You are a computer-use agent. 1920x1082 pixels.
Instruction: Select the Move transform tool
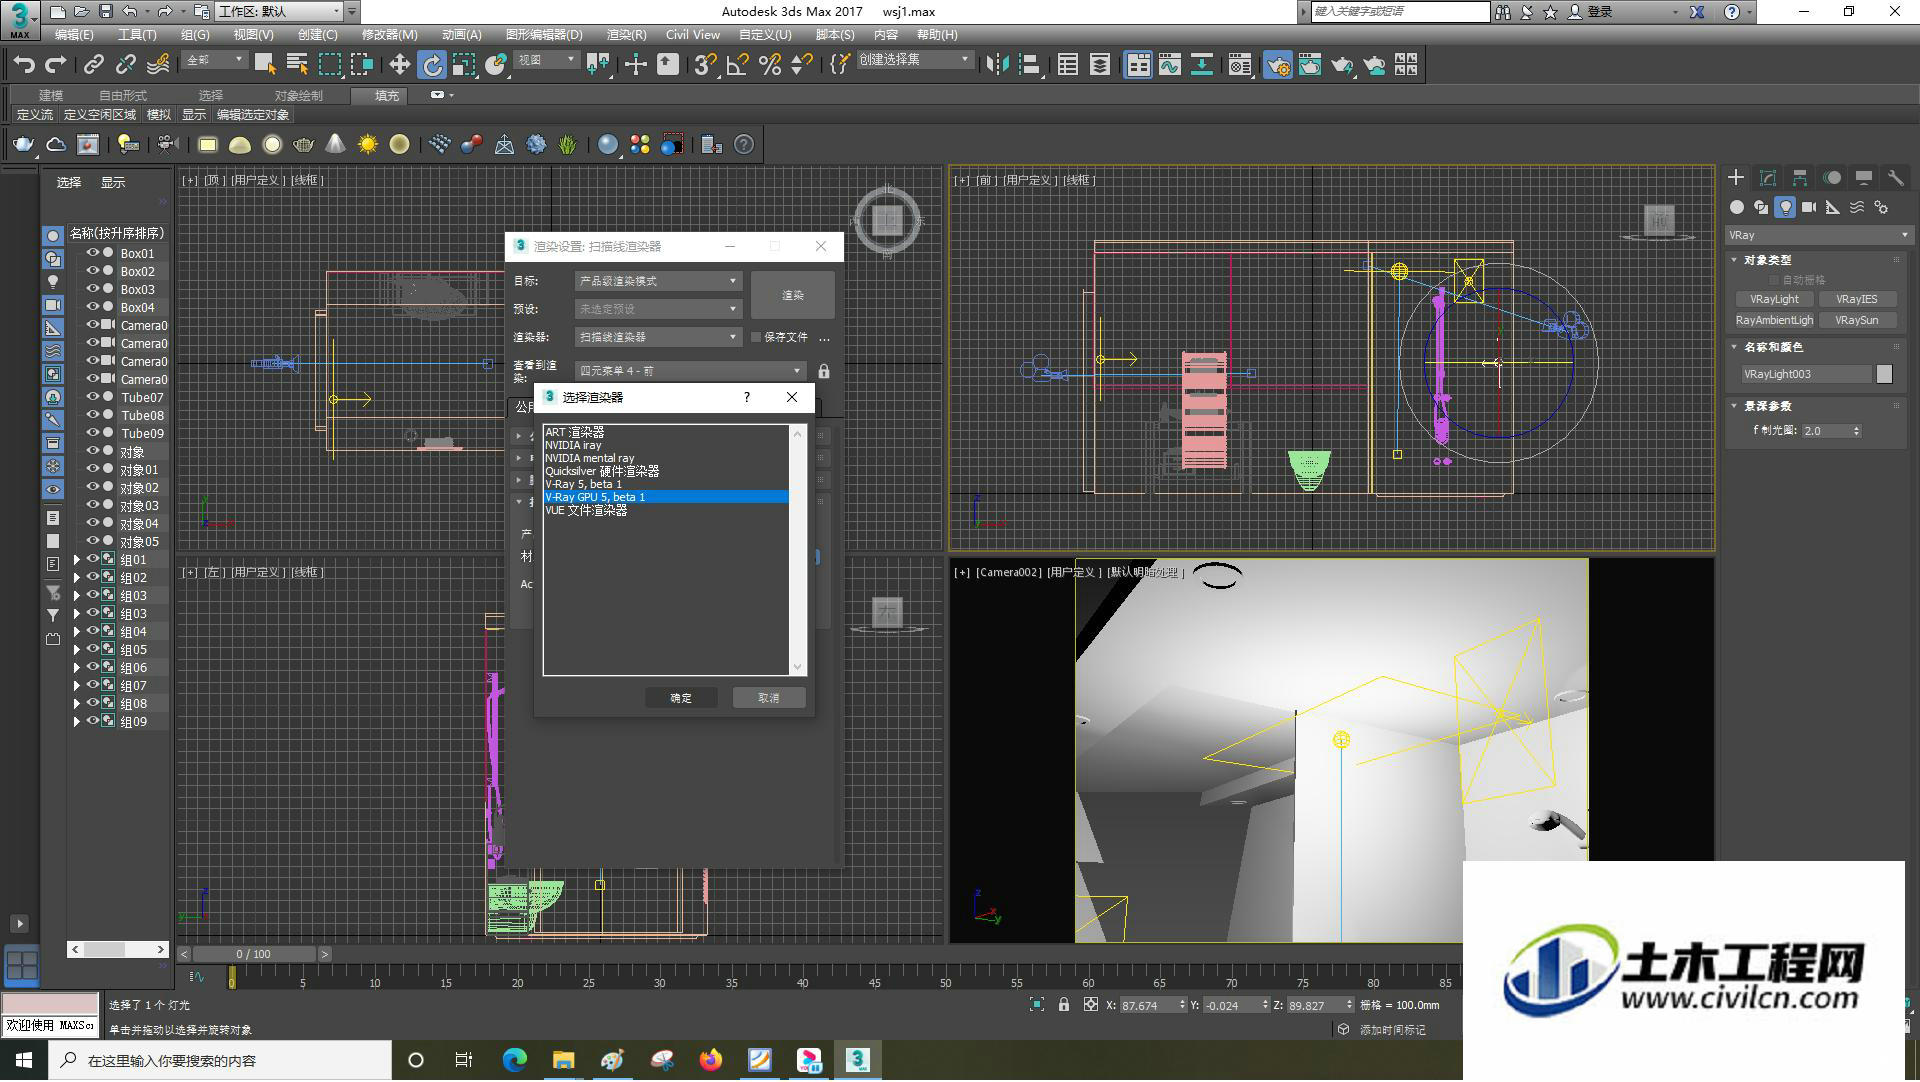click(x=399, y=65)
